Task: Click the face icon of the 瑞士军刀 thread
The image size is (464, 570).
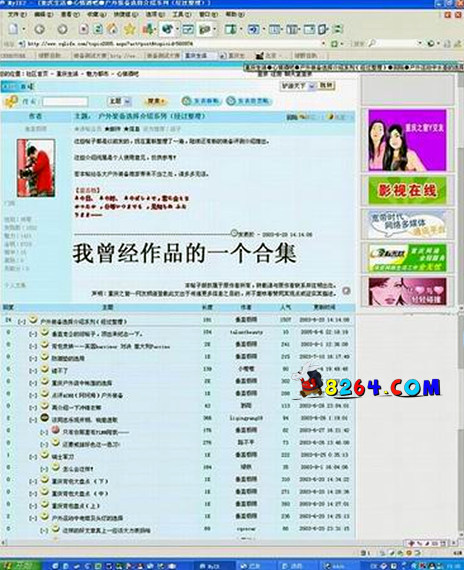Action: click(x=44, y=455)
